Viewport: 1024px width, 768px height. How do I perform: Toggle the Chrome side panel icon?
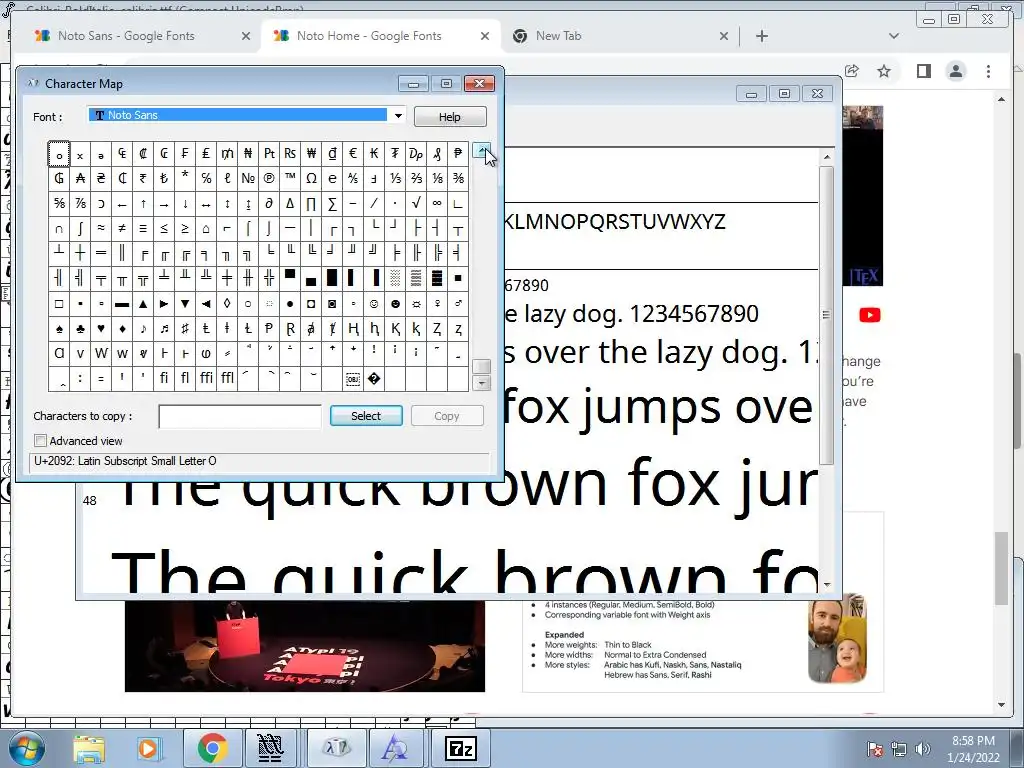click(x=923, y=71)
